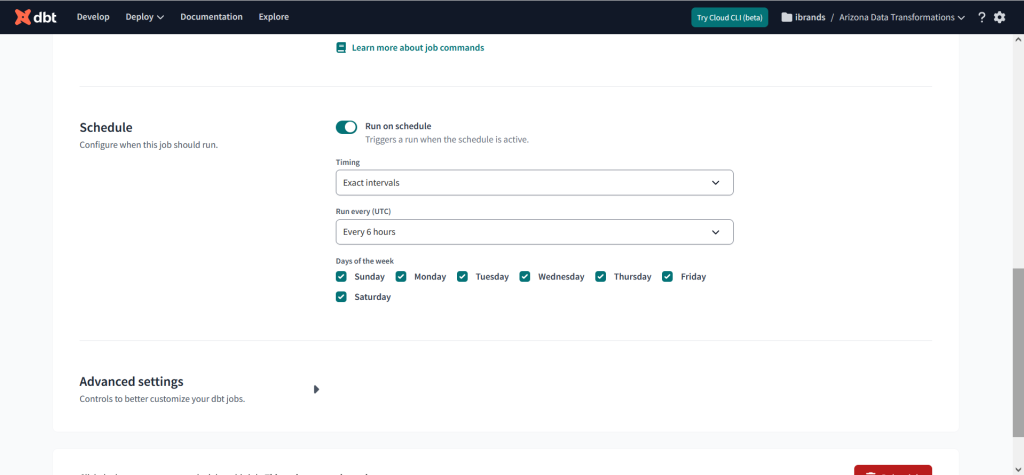Open the help question mark icon
This screenshot has height=475, width=1024.
pos(981,17)
